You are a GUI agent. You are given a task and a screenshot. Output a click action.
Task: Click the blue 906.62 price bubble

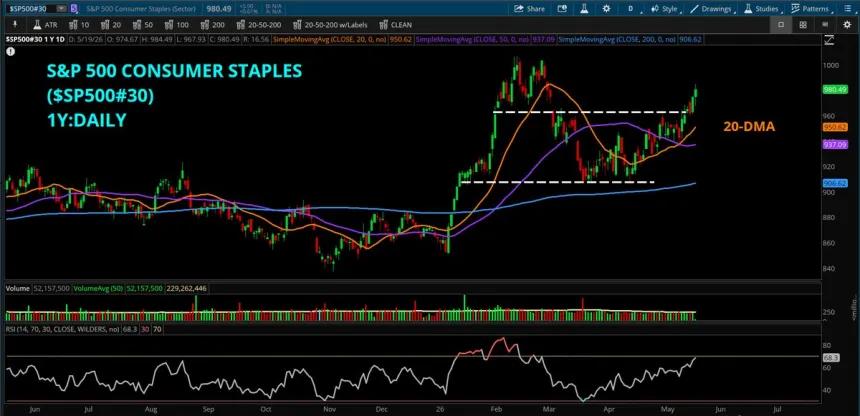click(x=835, y=183)
